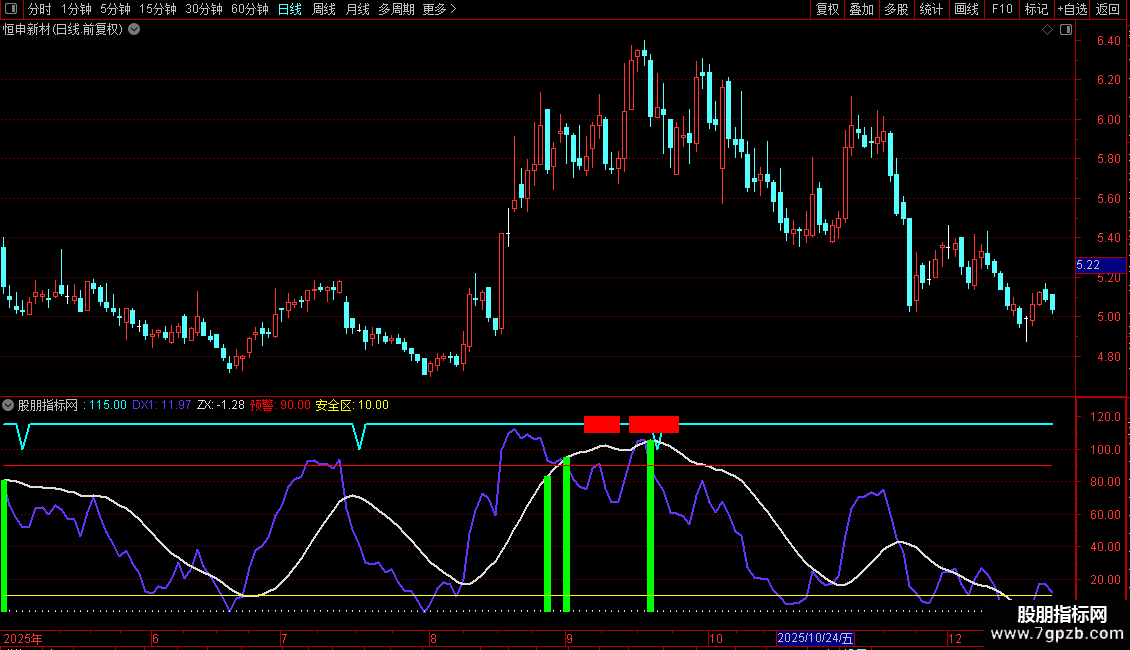Click the 120.0 indicator axis label
Viewport: 1130px width, 650px height.
point(1105,417)
